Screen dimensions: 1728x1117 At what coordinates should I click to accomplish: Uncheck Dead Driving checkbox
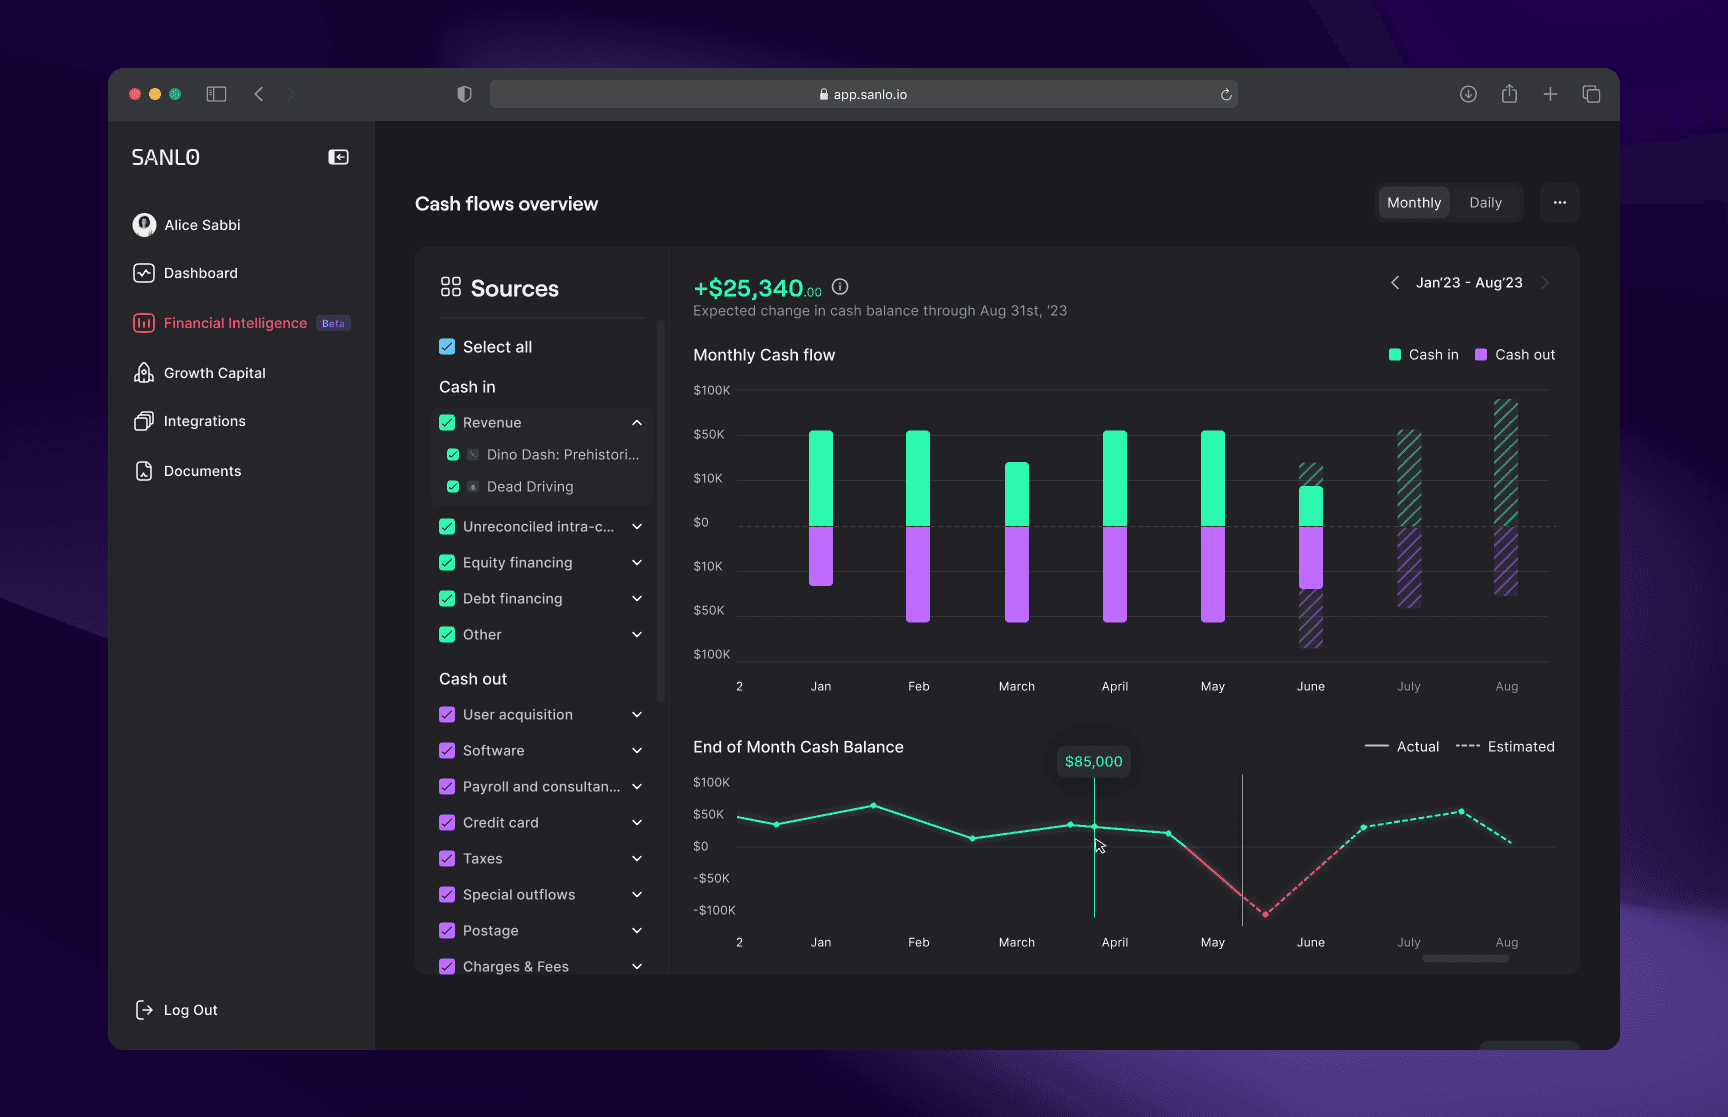[453, 487]
